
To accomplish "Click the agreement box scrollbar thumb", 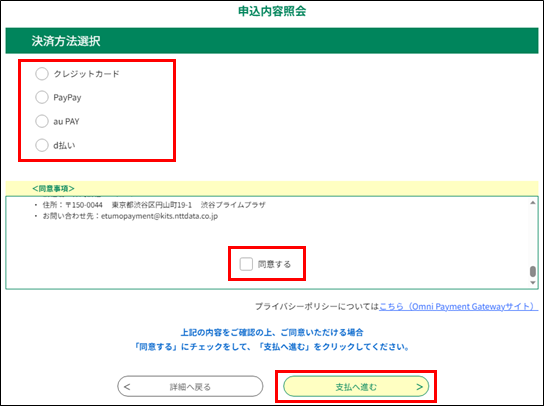I will [533, 271].
